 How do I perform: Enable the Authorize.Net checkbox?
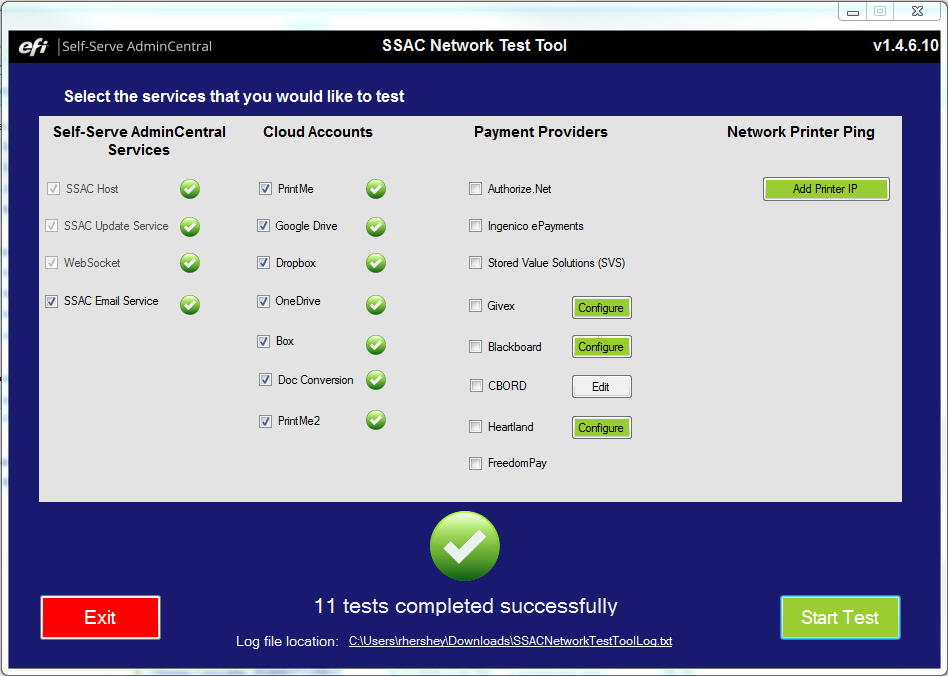pos(476,189)
